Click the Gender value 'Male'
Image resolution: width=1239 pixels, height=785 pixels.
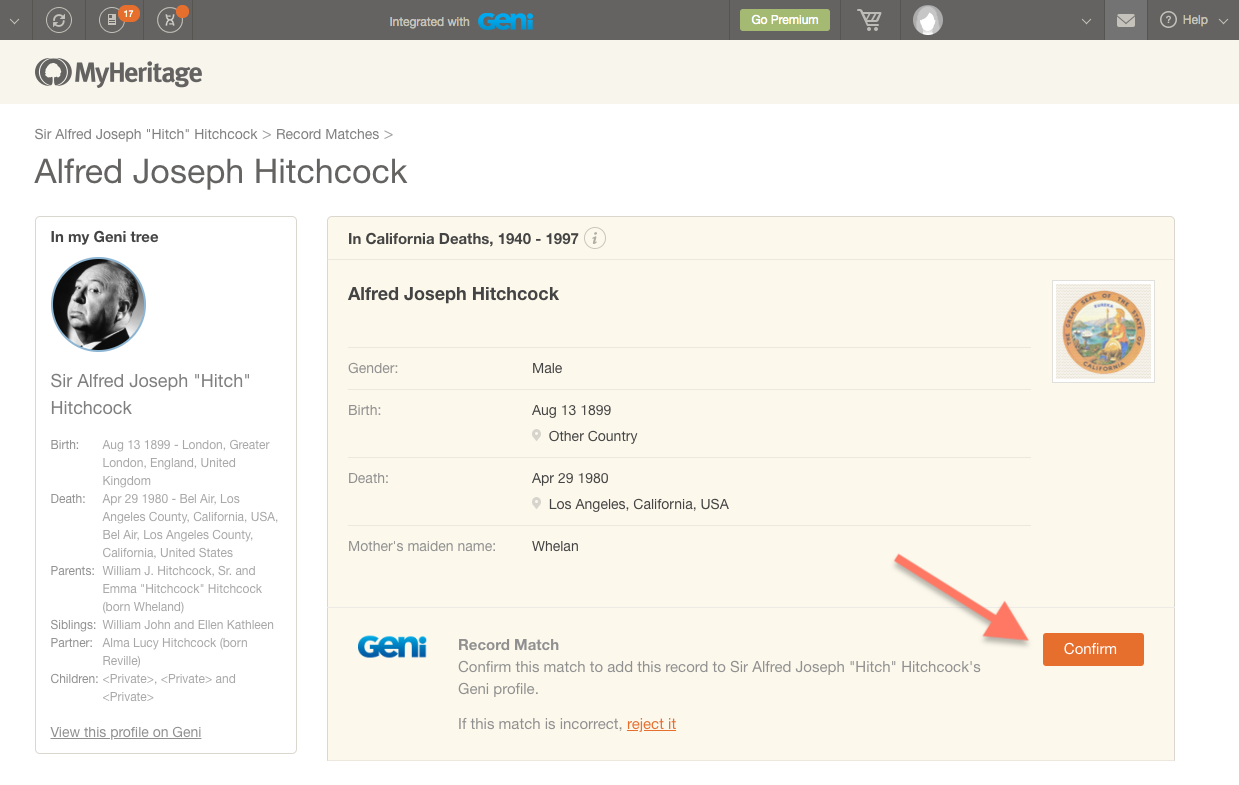point(547,368)
